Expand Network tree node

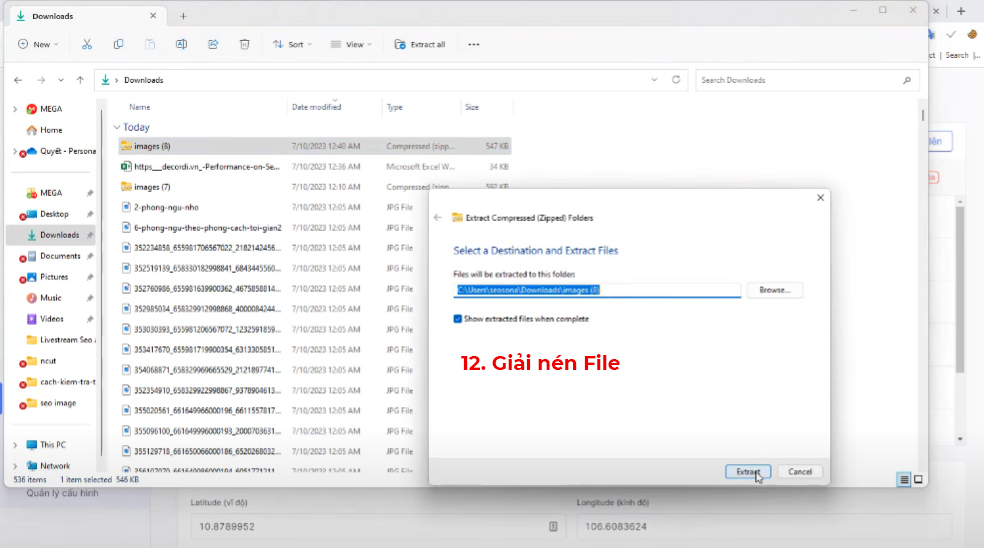(15, 466)
